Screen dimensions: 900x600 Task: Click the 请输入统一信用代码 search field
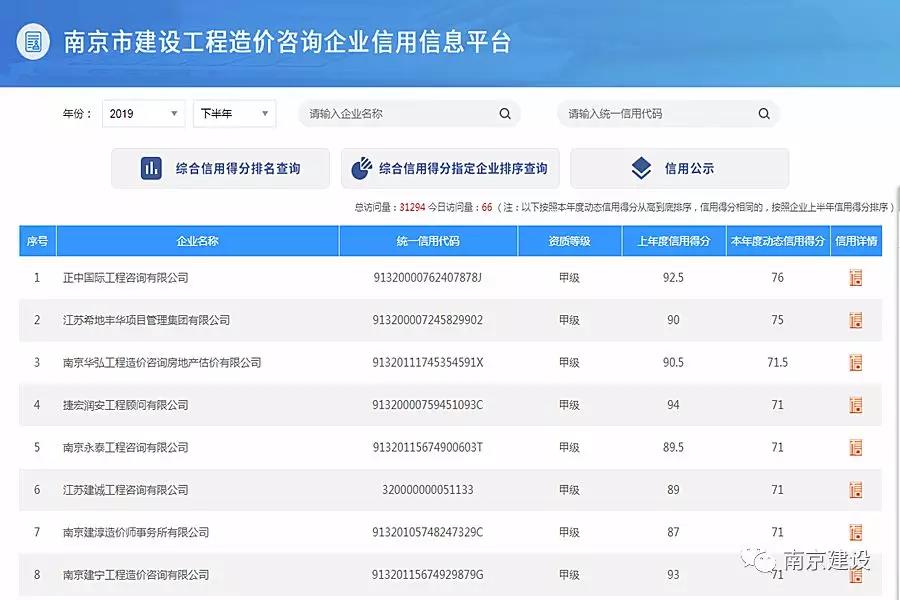click(x=655, y=113)
